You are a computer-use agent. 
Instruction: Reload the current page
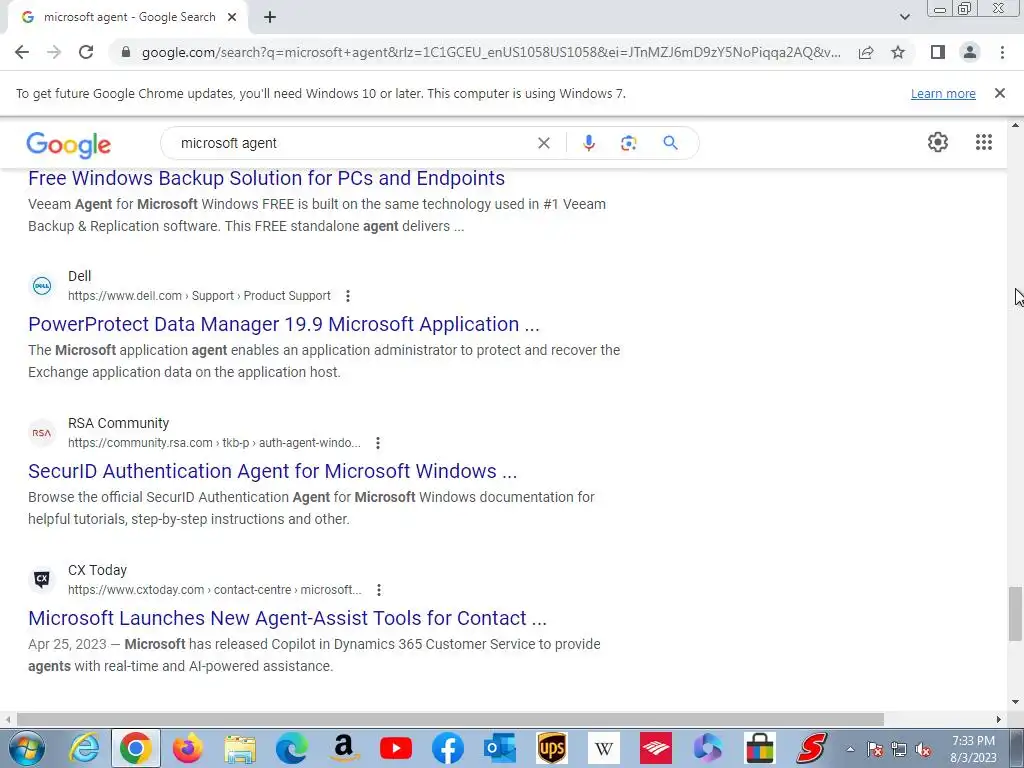click(86, 52)
